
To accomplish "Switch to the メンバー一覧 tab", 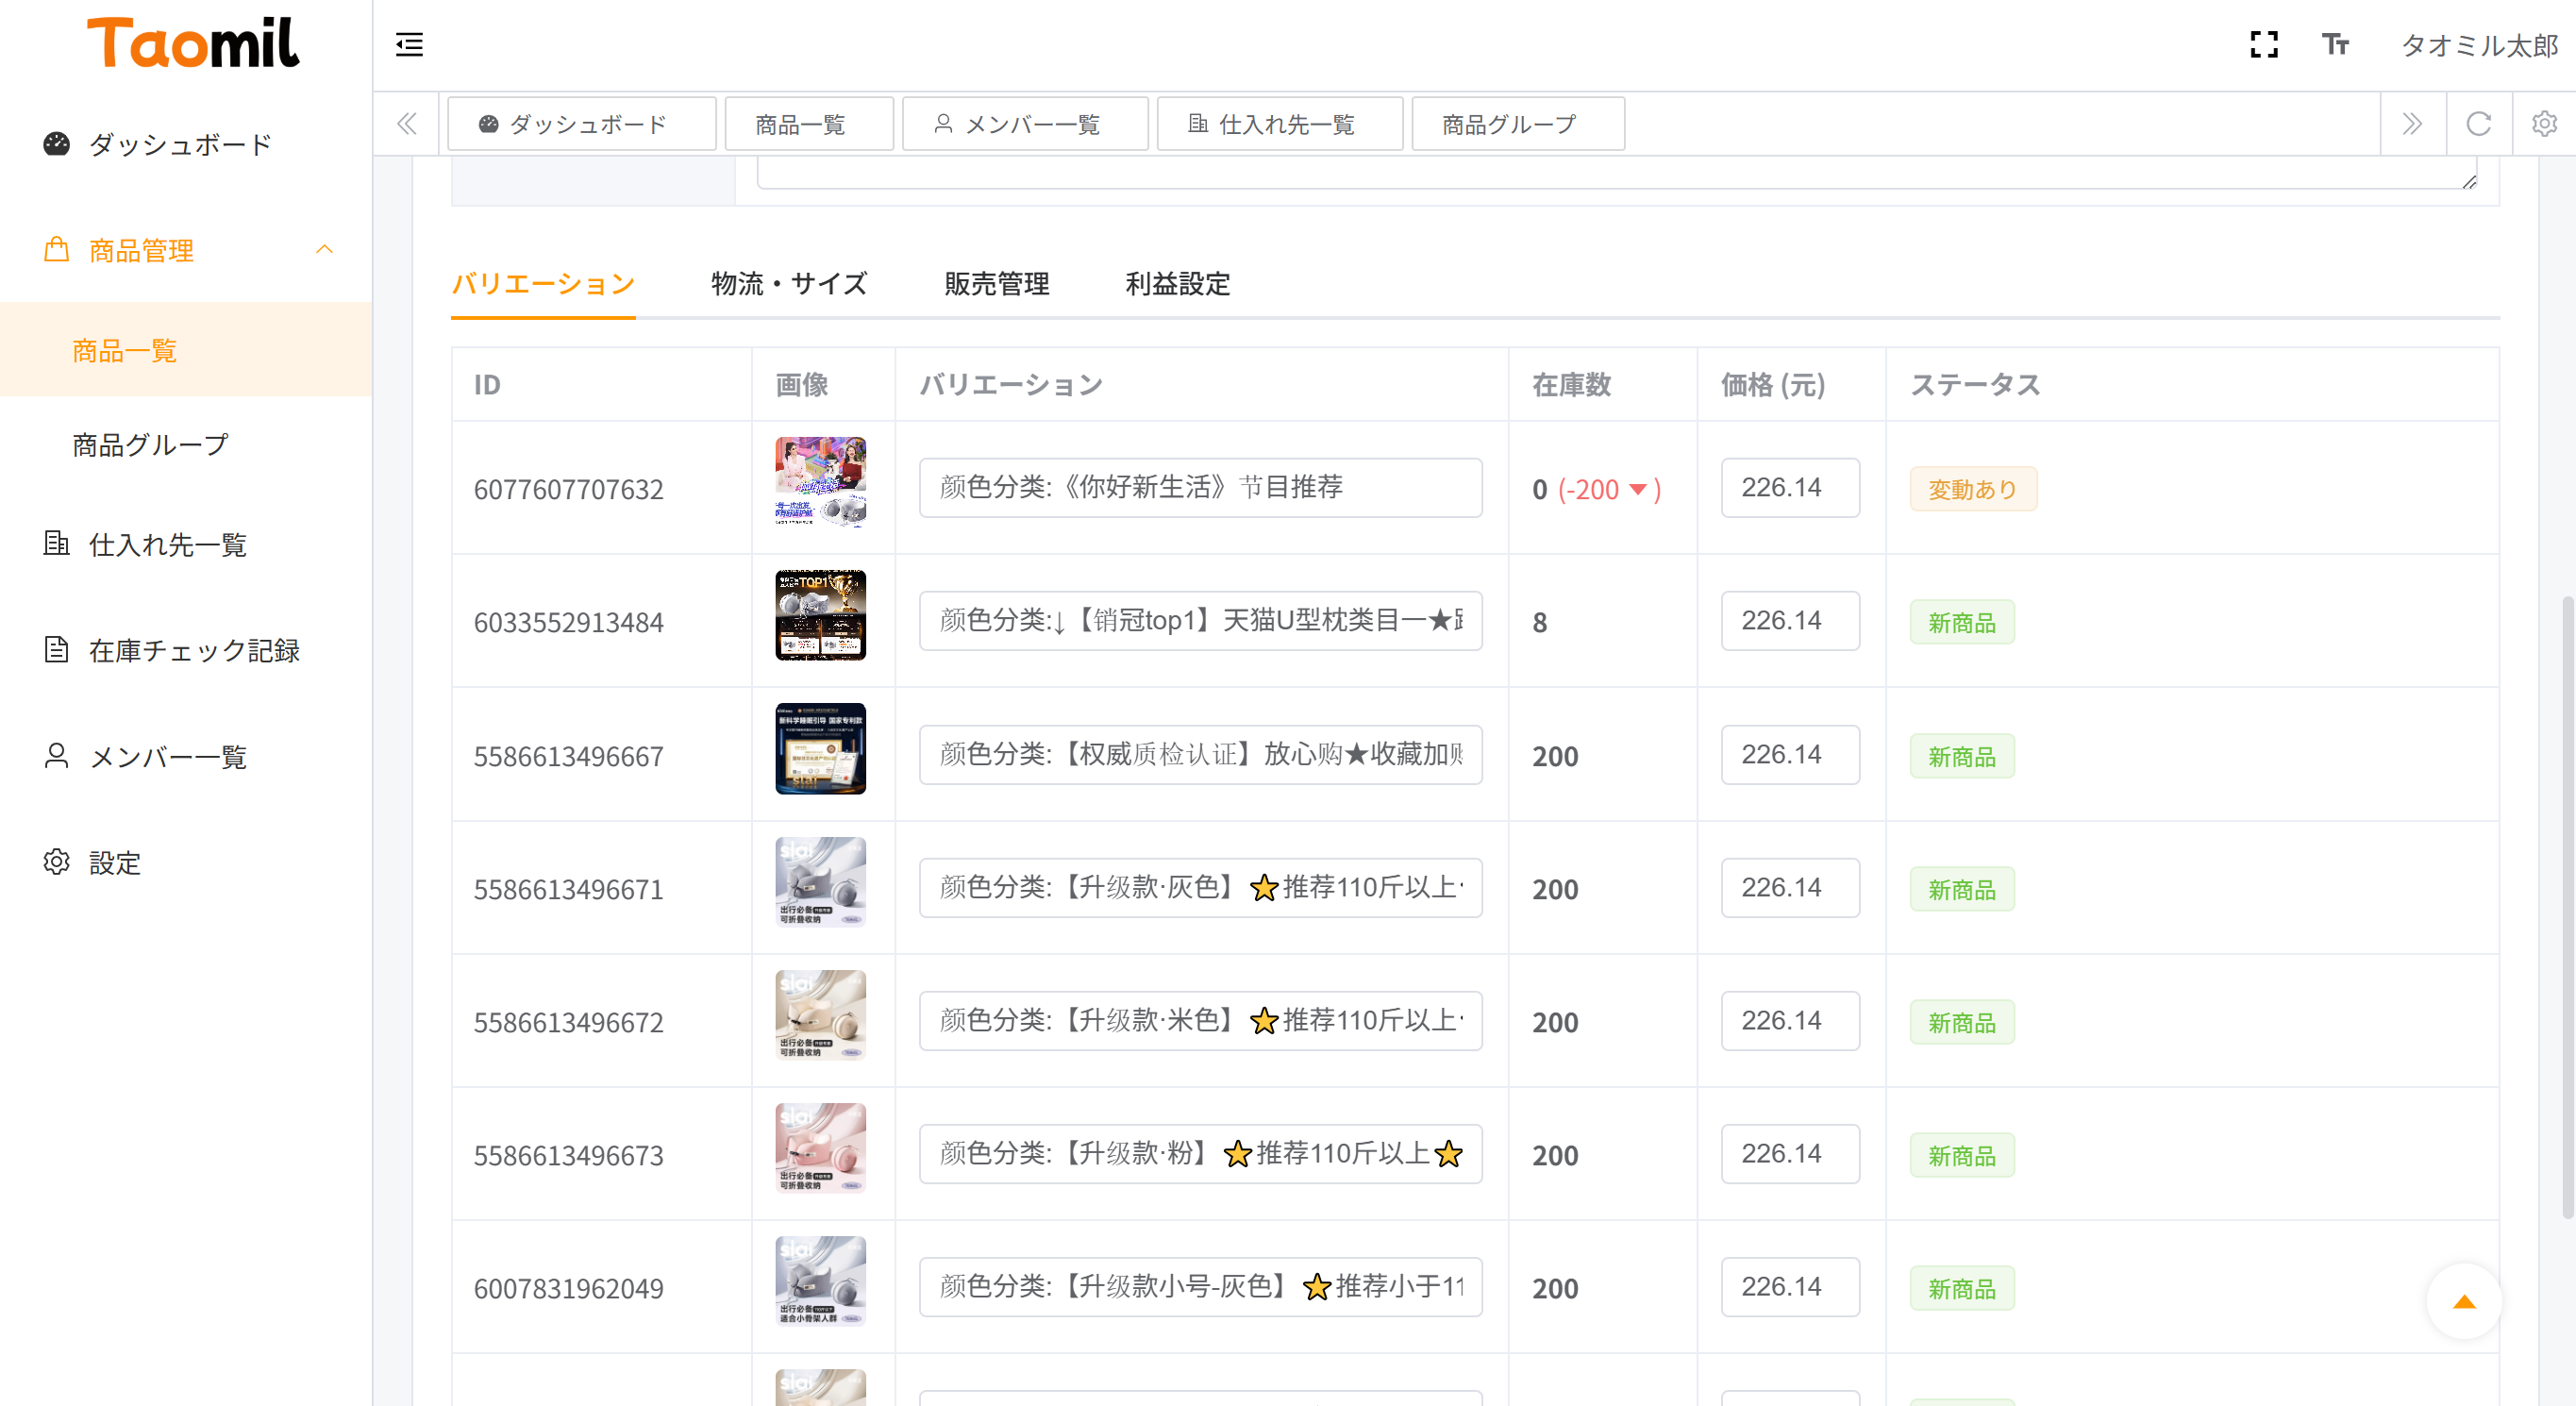I will 1025,124.
